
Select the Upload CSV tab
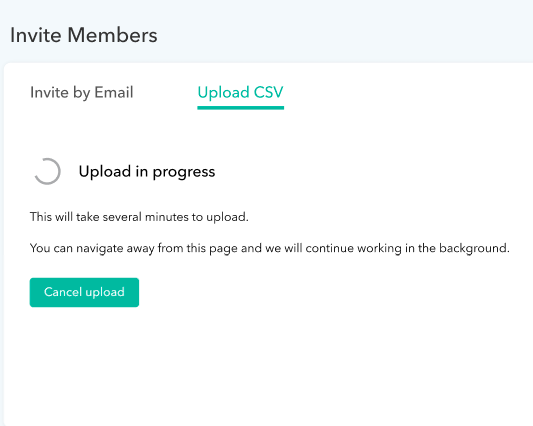tap(240, 93)
